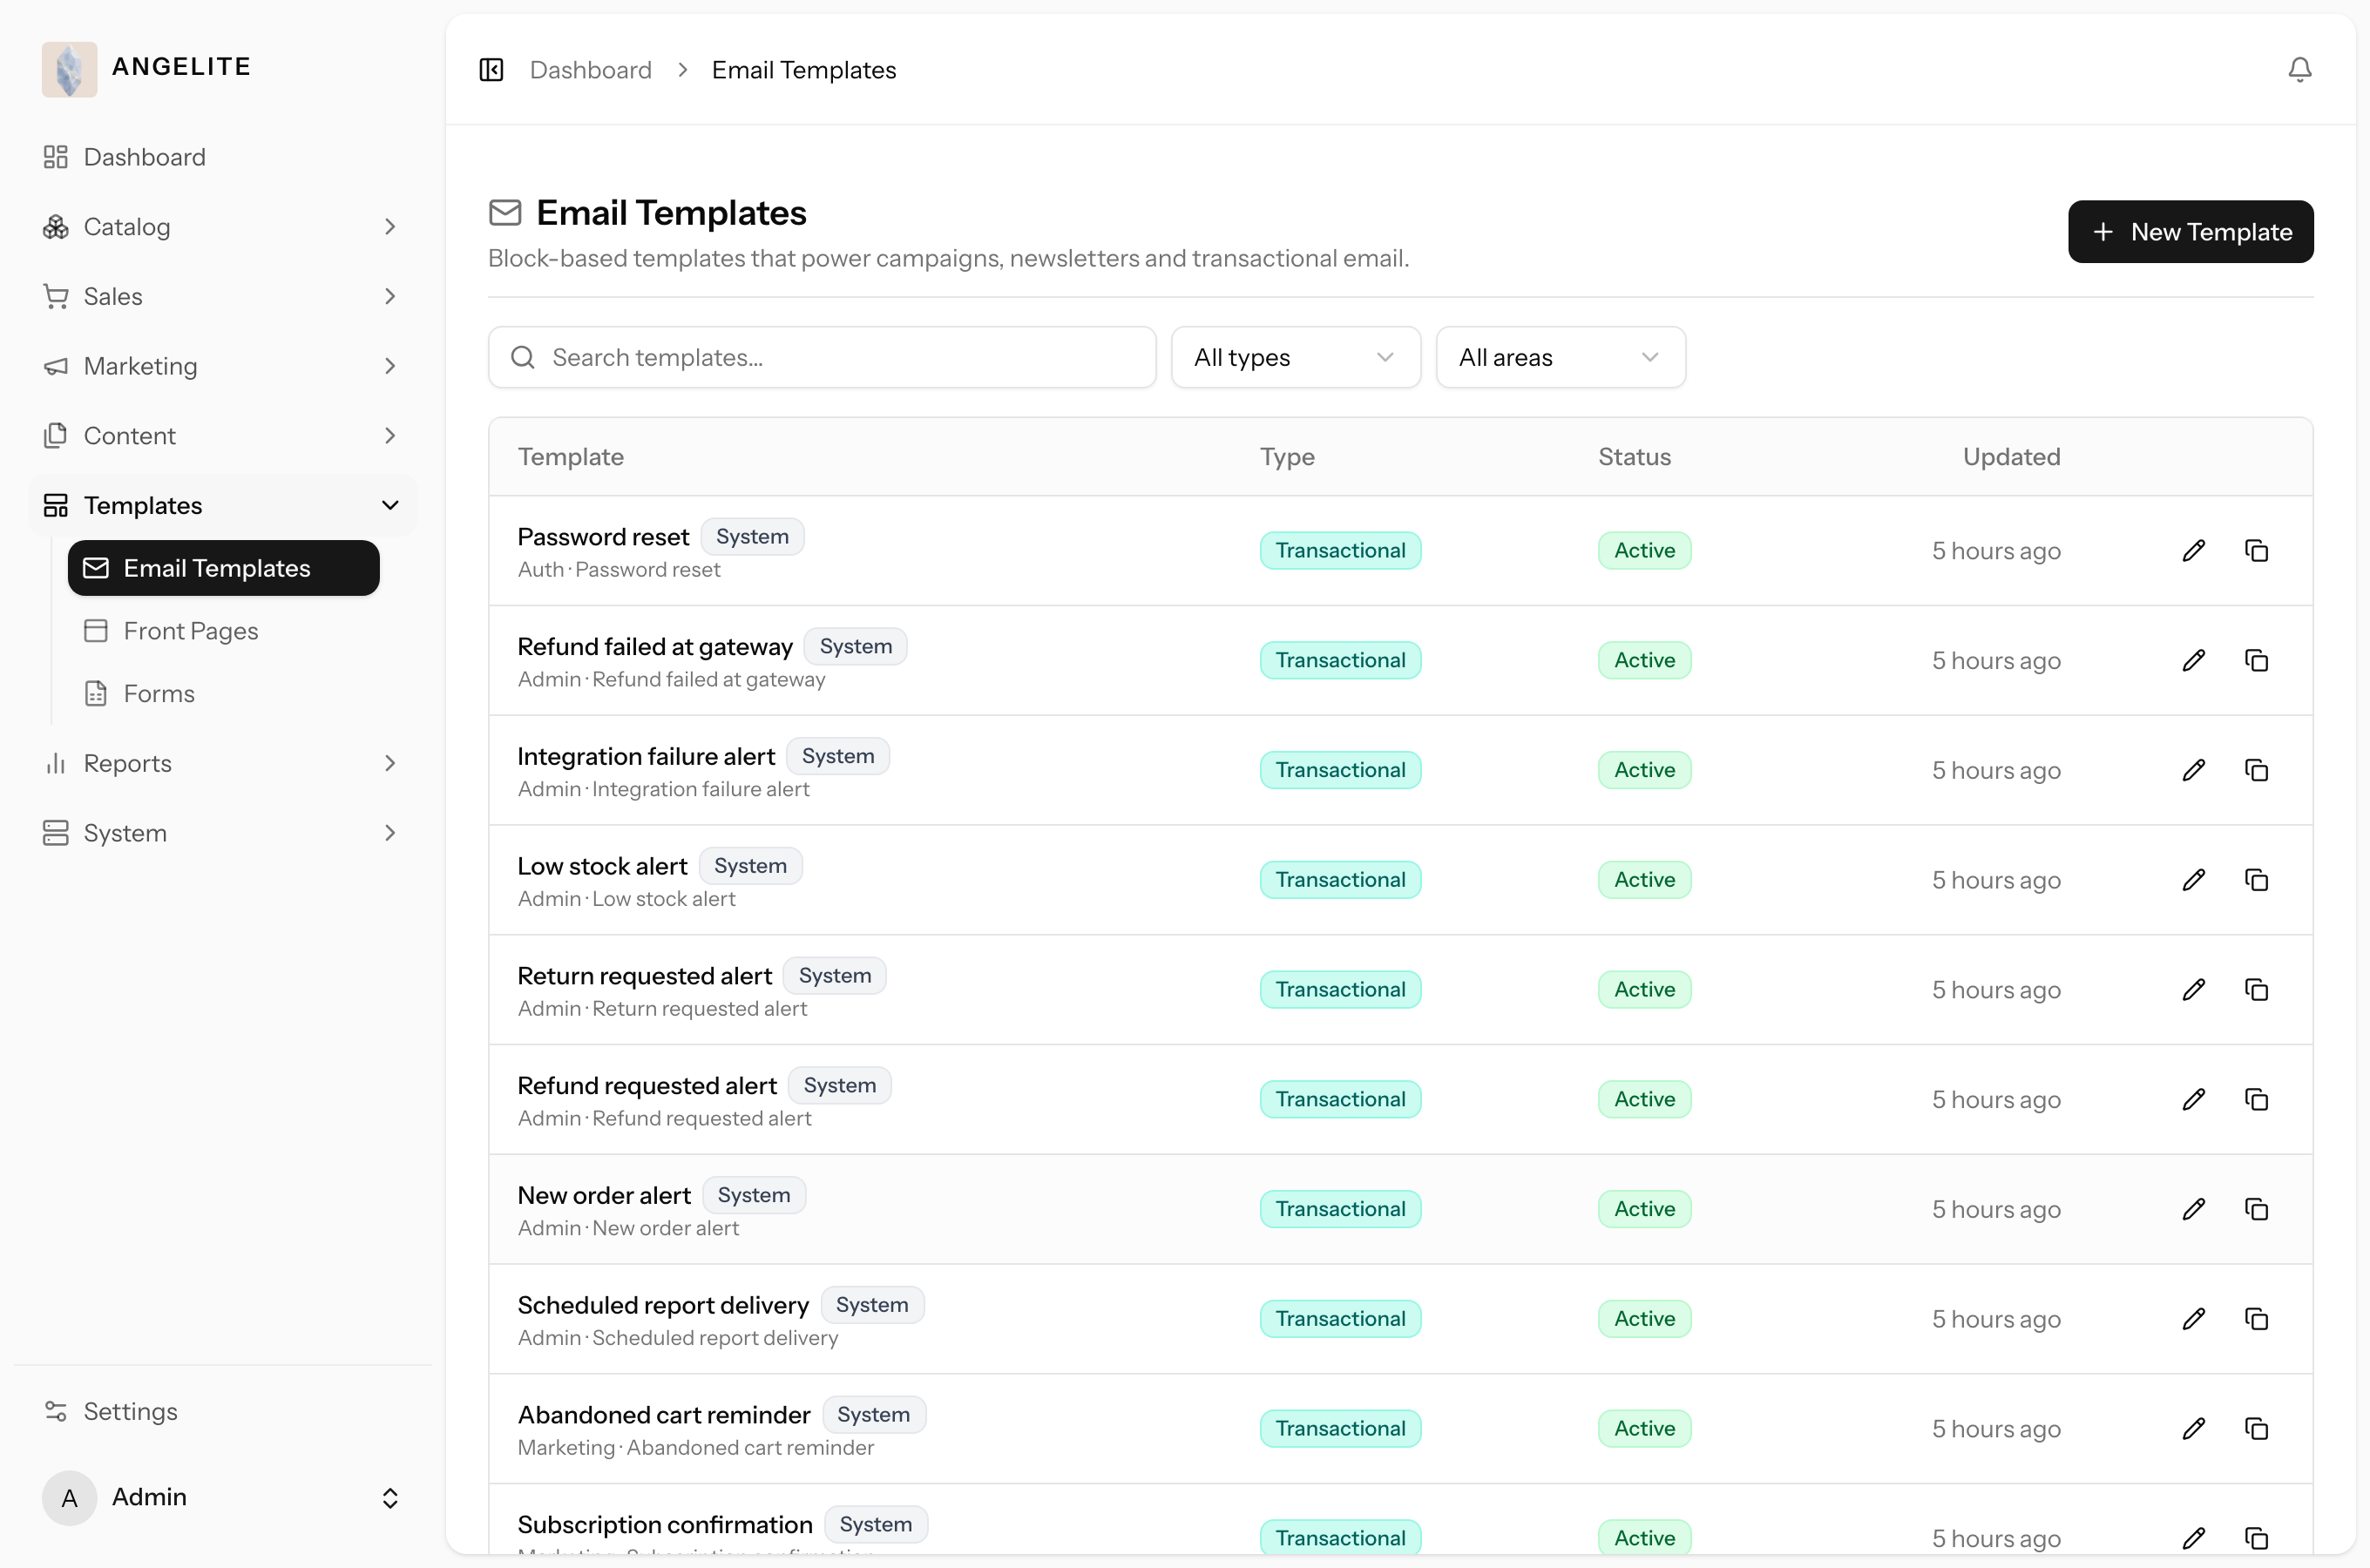Duplicate the Low stock alert template

click(x=2257, y=880)
